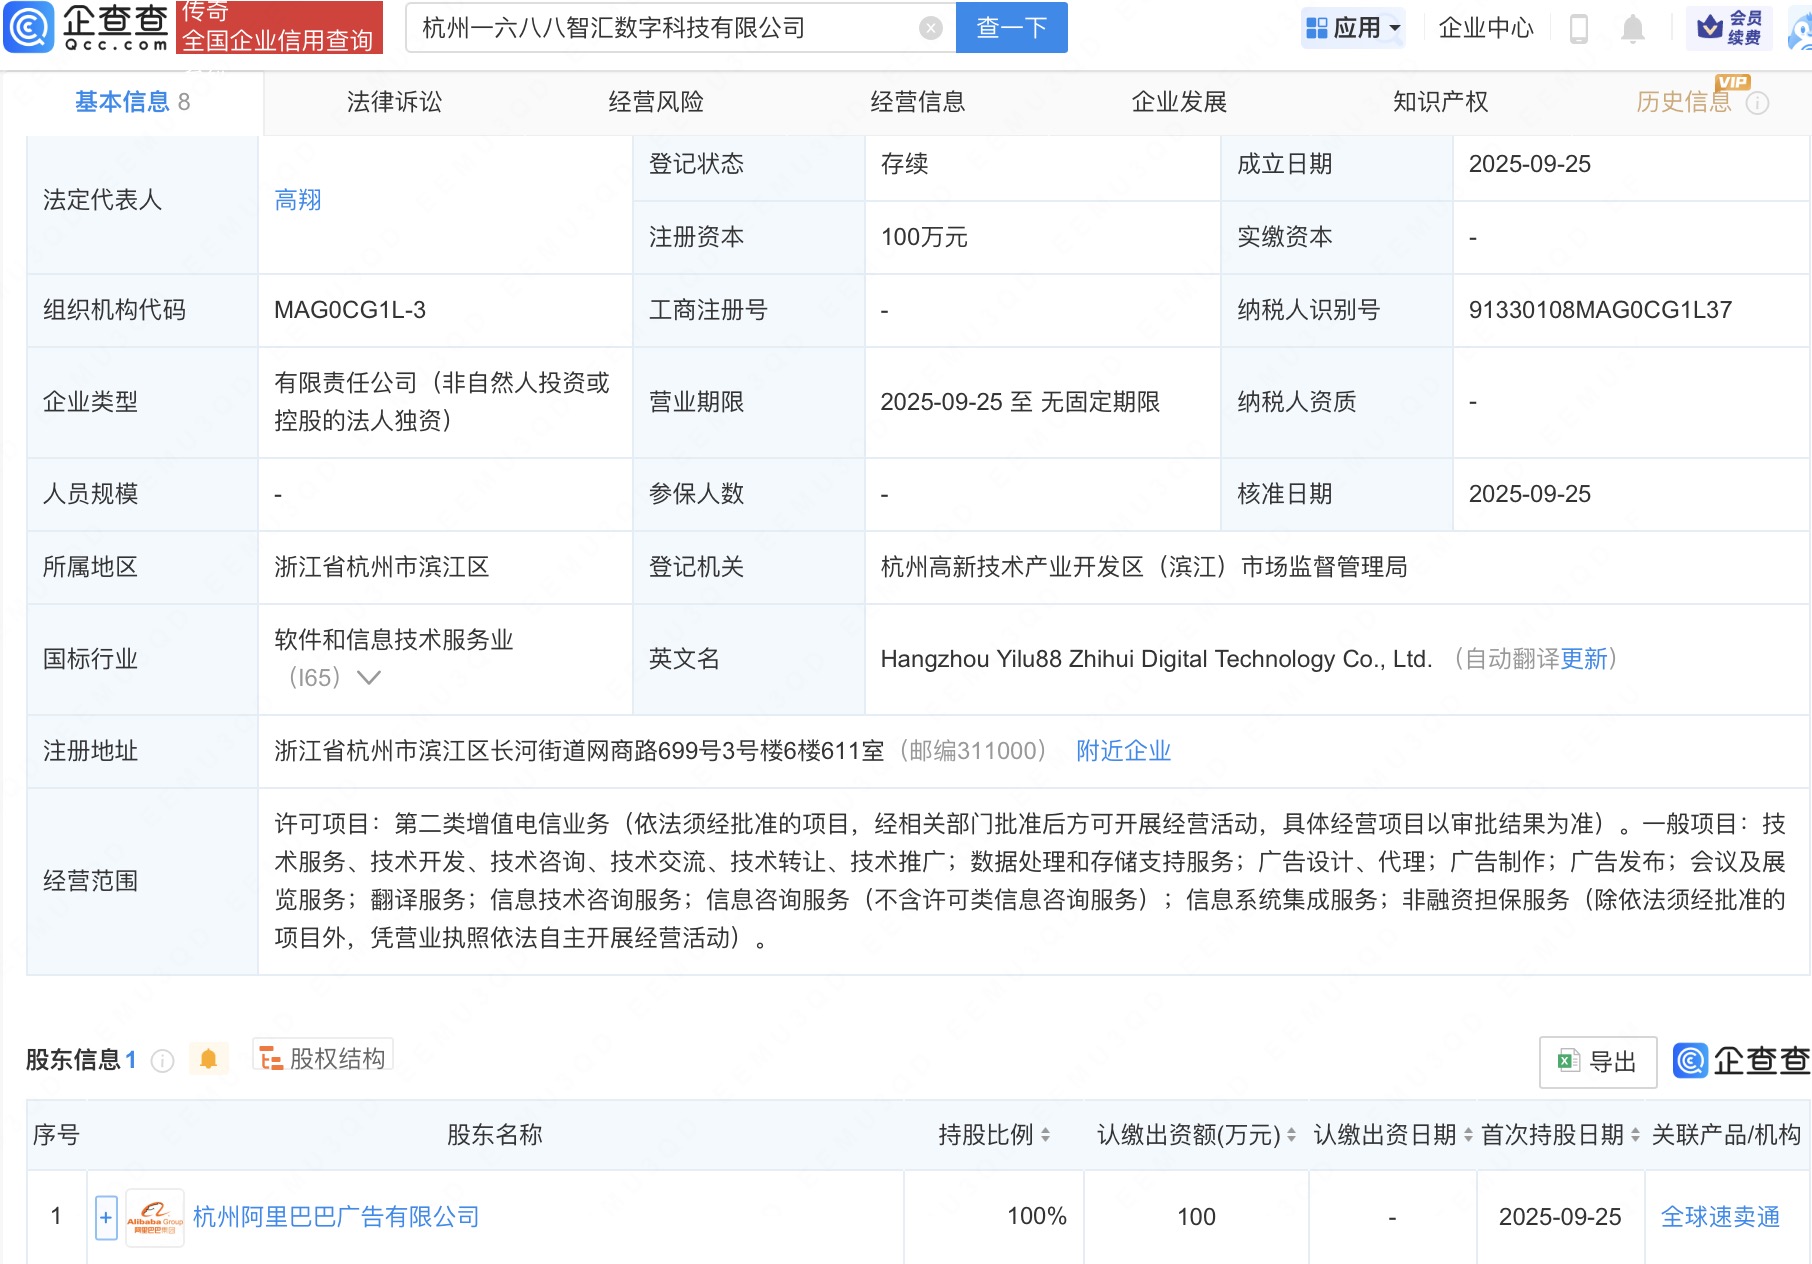
Task: Open the notification bell in header
Action: [x=1632, y=29]
